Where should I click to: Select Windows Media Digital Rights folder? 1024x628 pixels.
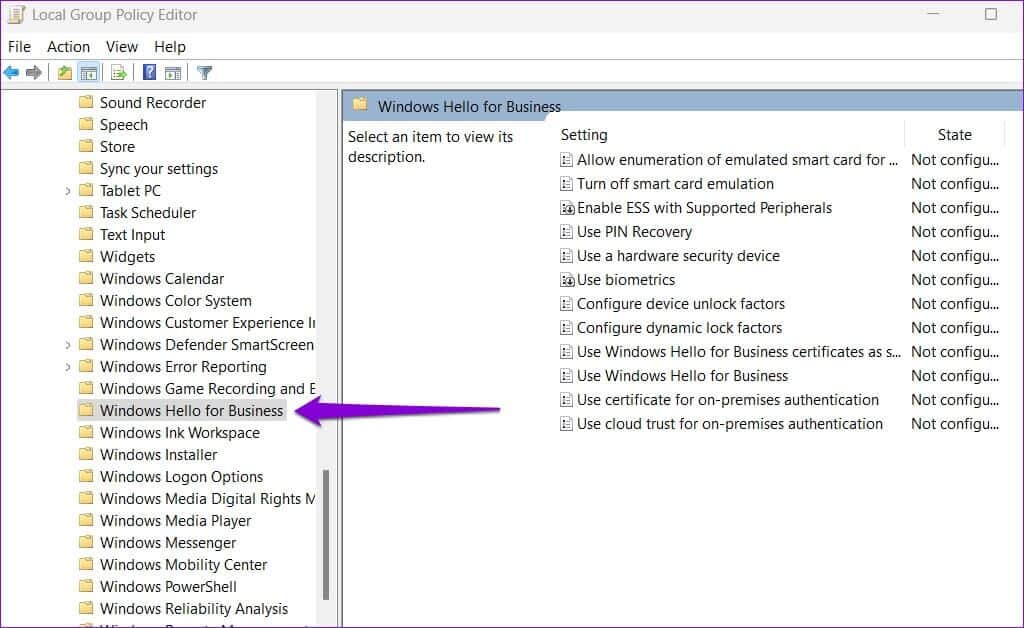[207, 499]
